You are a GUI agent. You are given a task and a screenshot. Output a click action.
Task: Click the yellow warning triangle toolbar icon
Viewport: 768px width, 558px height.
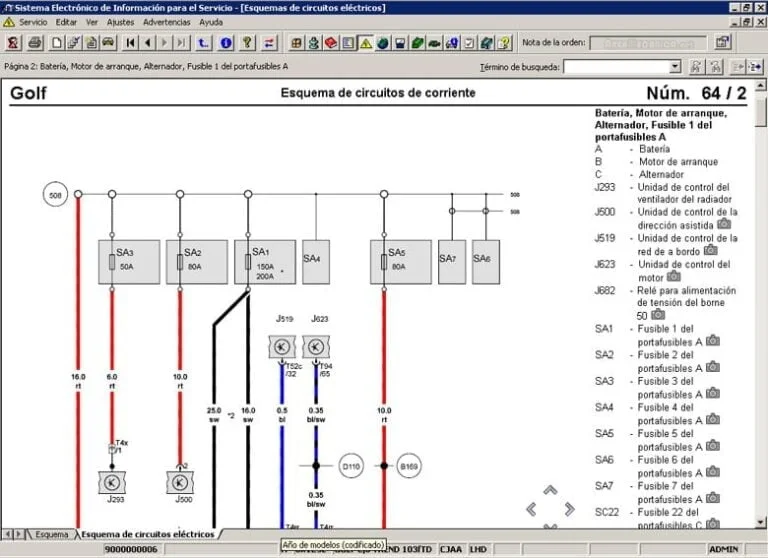coord(365,43)
